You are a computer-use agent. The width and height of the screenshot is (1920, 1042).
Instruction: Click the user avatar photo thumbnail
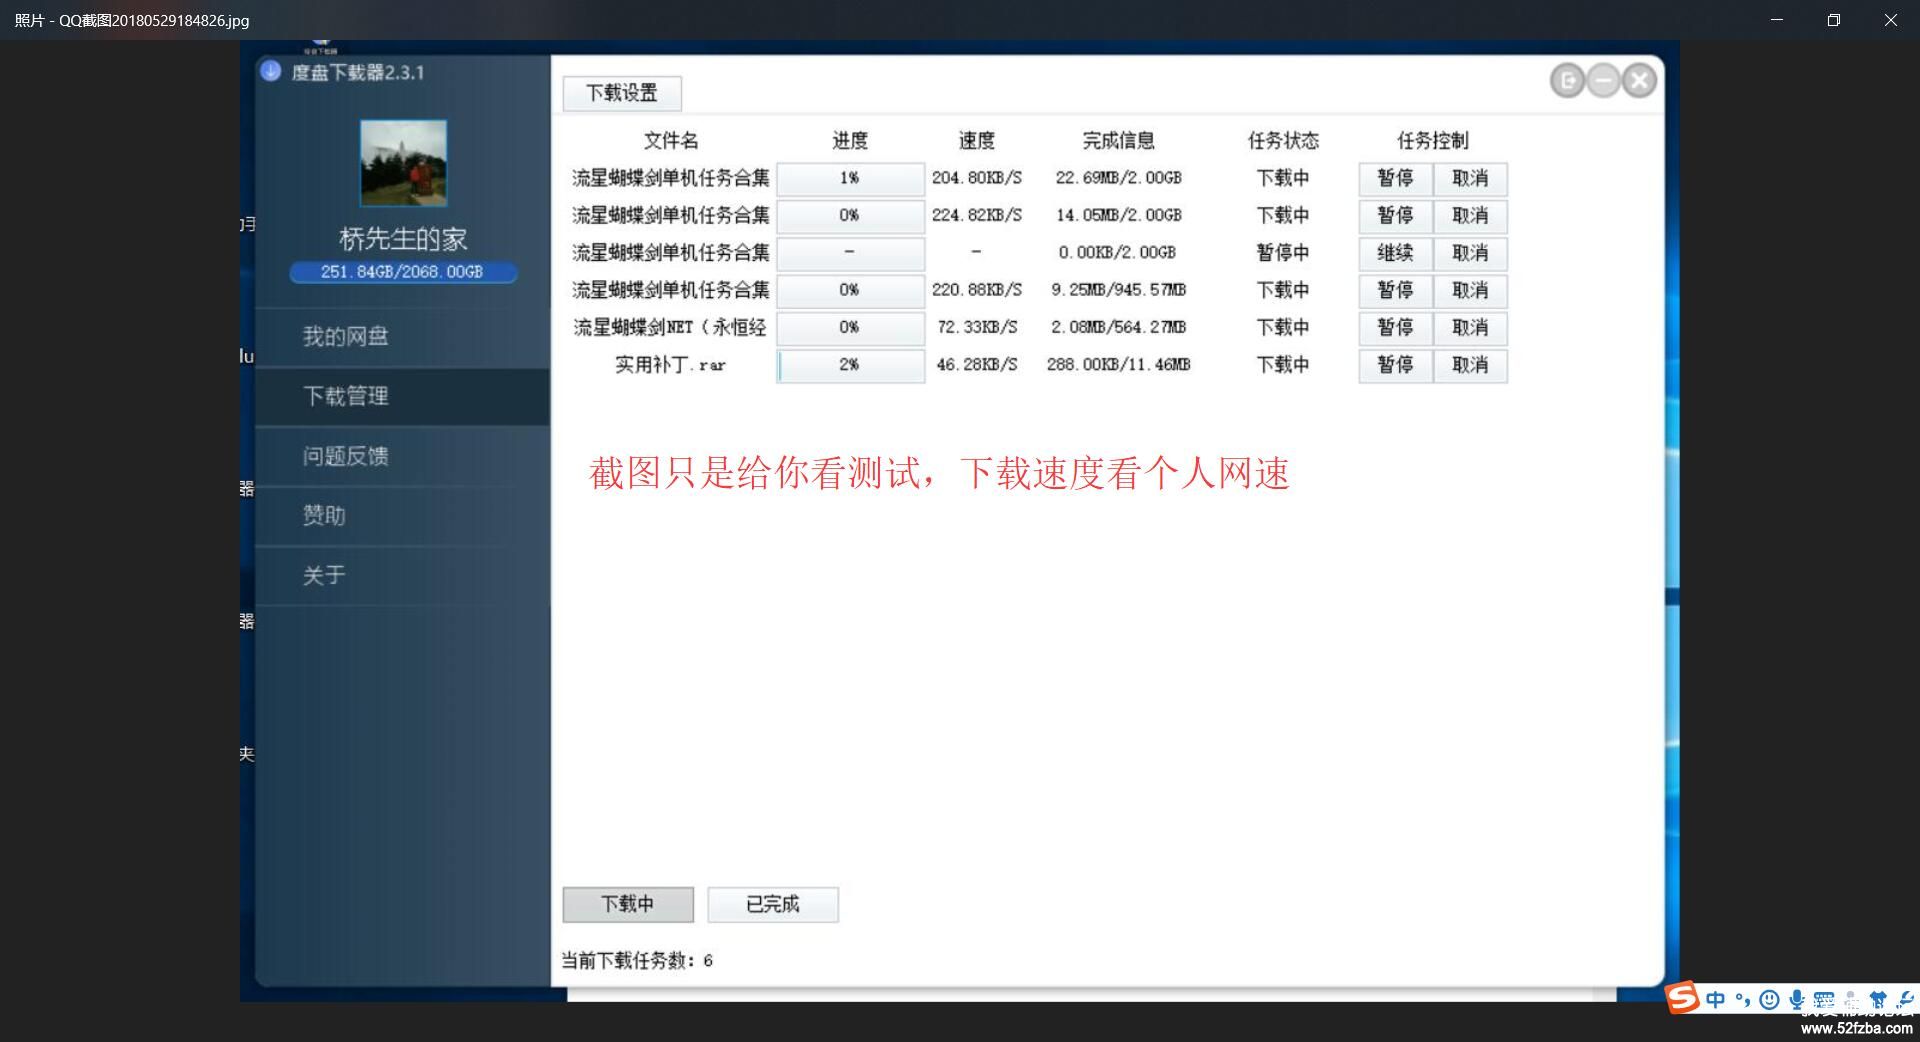[403, 163]
